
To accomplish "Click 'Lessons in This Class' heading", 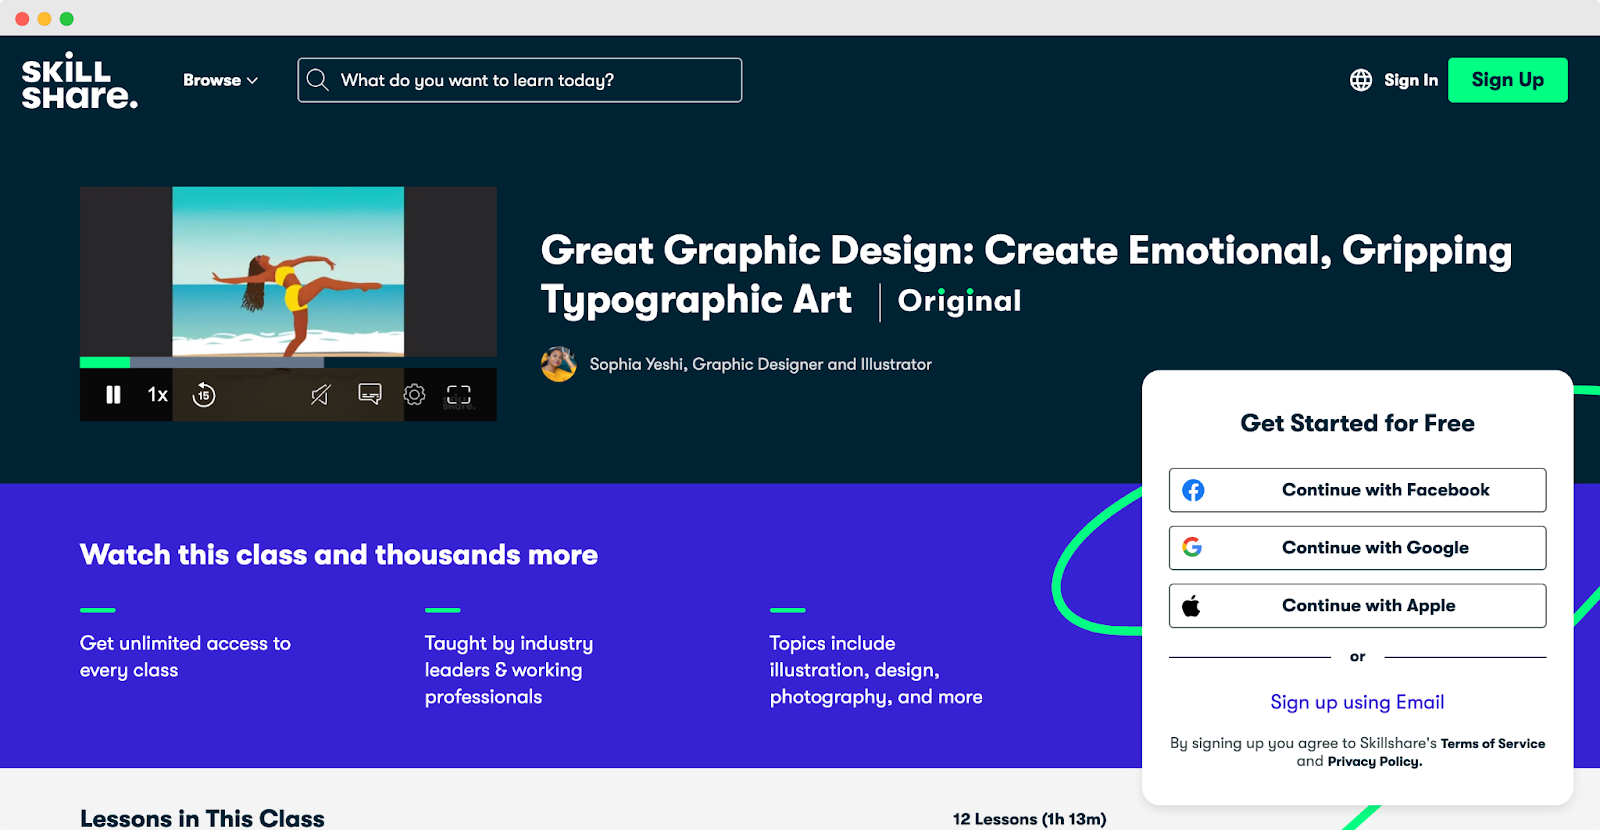I will click(202, 818).
